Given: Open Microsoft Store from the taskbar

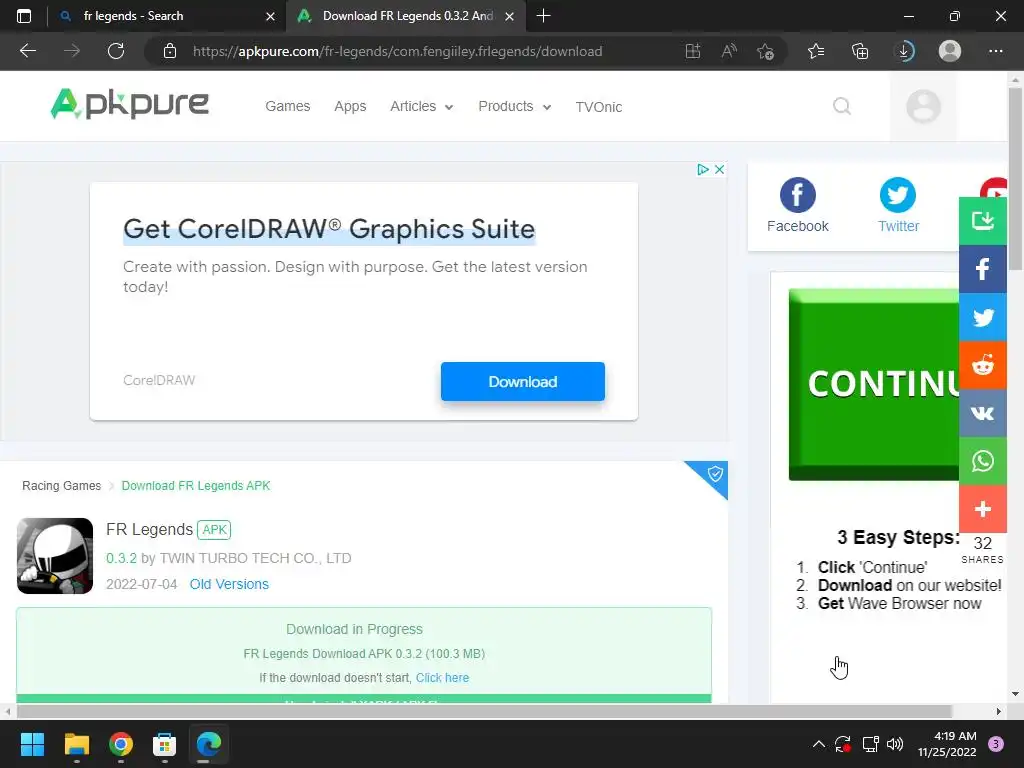Looking at the screenshot, I should [x=165, y=744].
